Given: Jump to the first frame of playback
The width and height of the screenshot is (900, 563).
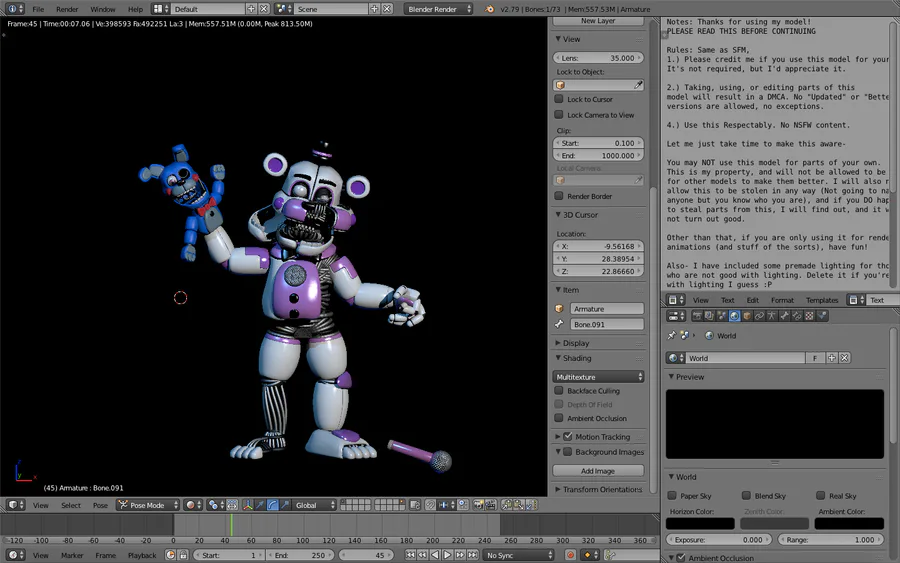Looking at the screenshot, I should [410, 555].
